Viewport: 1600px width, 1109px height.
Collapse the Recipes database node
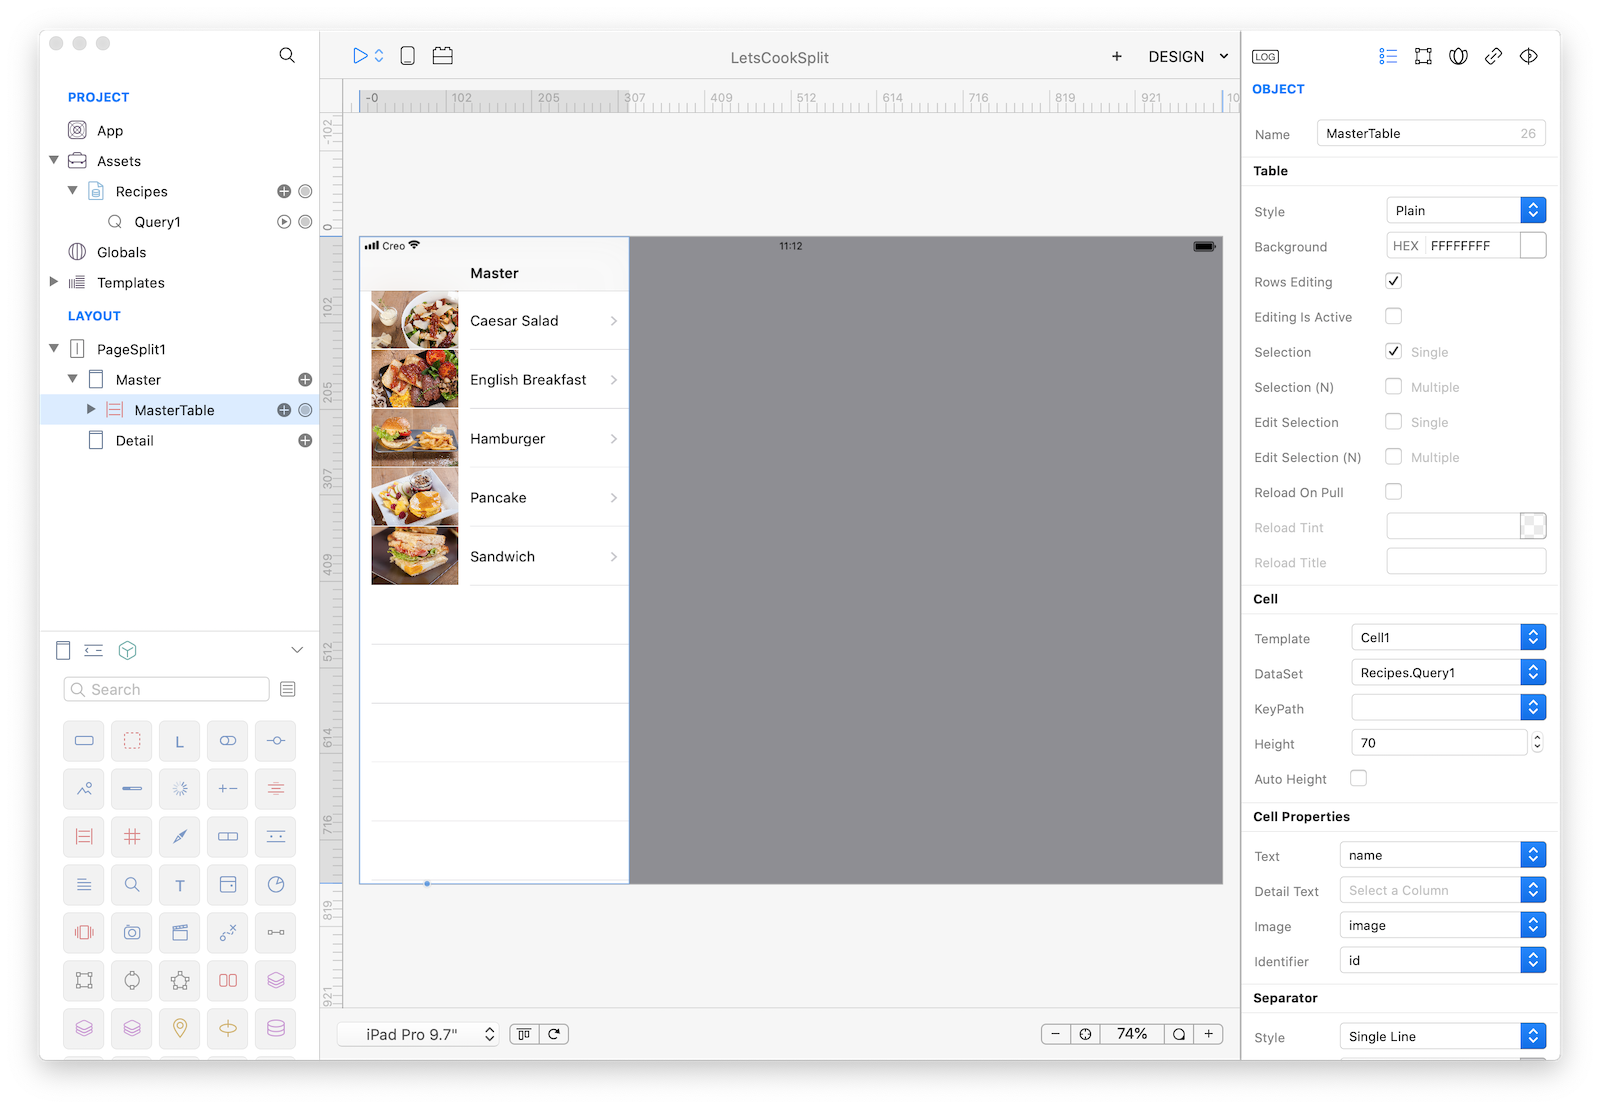tap(72, 190)
